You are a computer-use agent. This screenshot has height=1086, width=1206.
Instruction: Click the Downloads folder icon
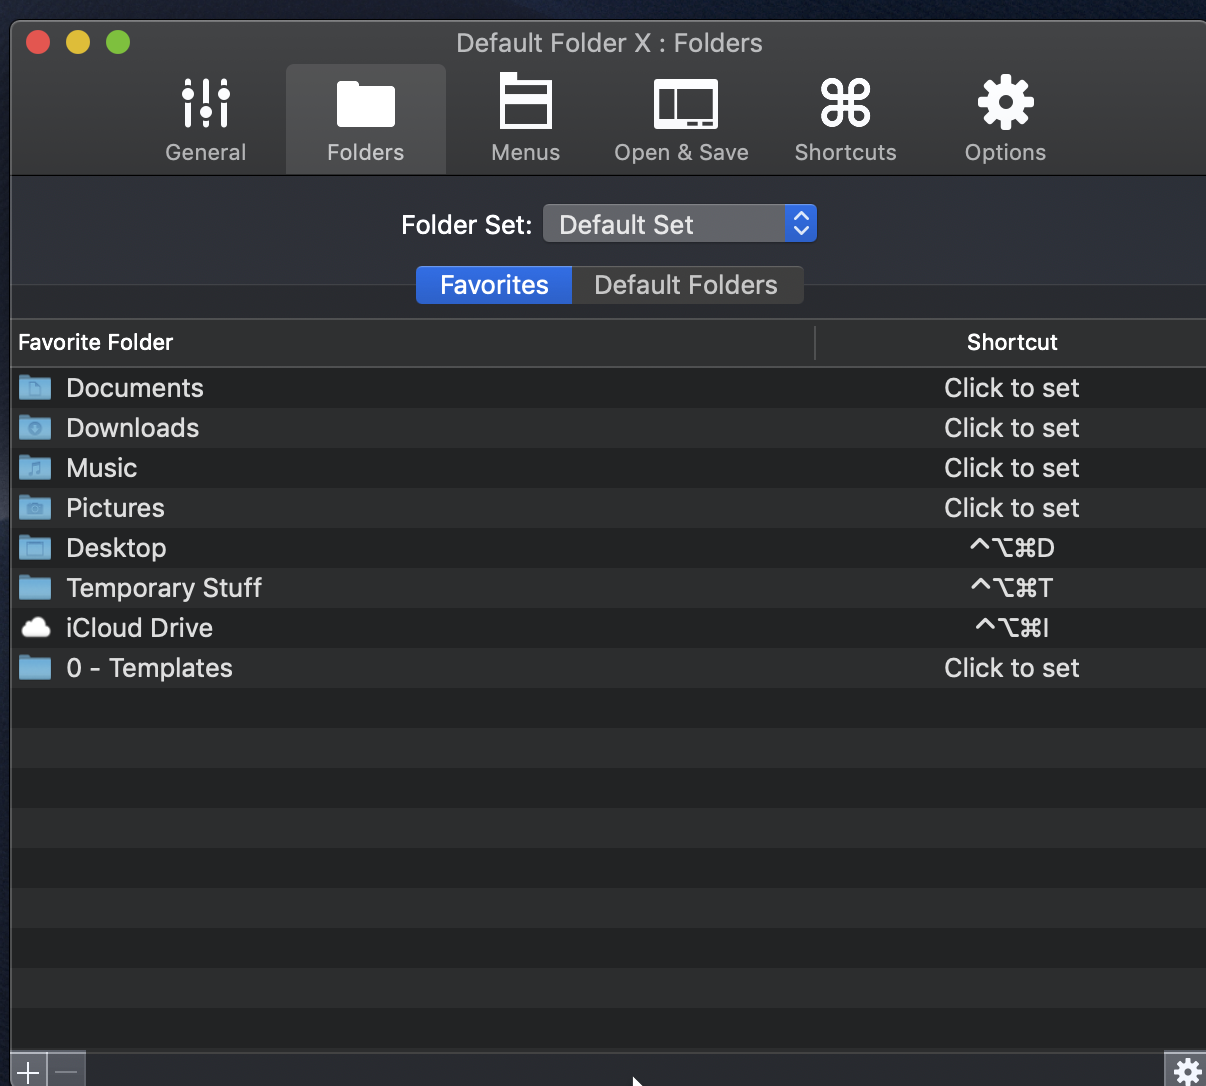coord(35,428)
